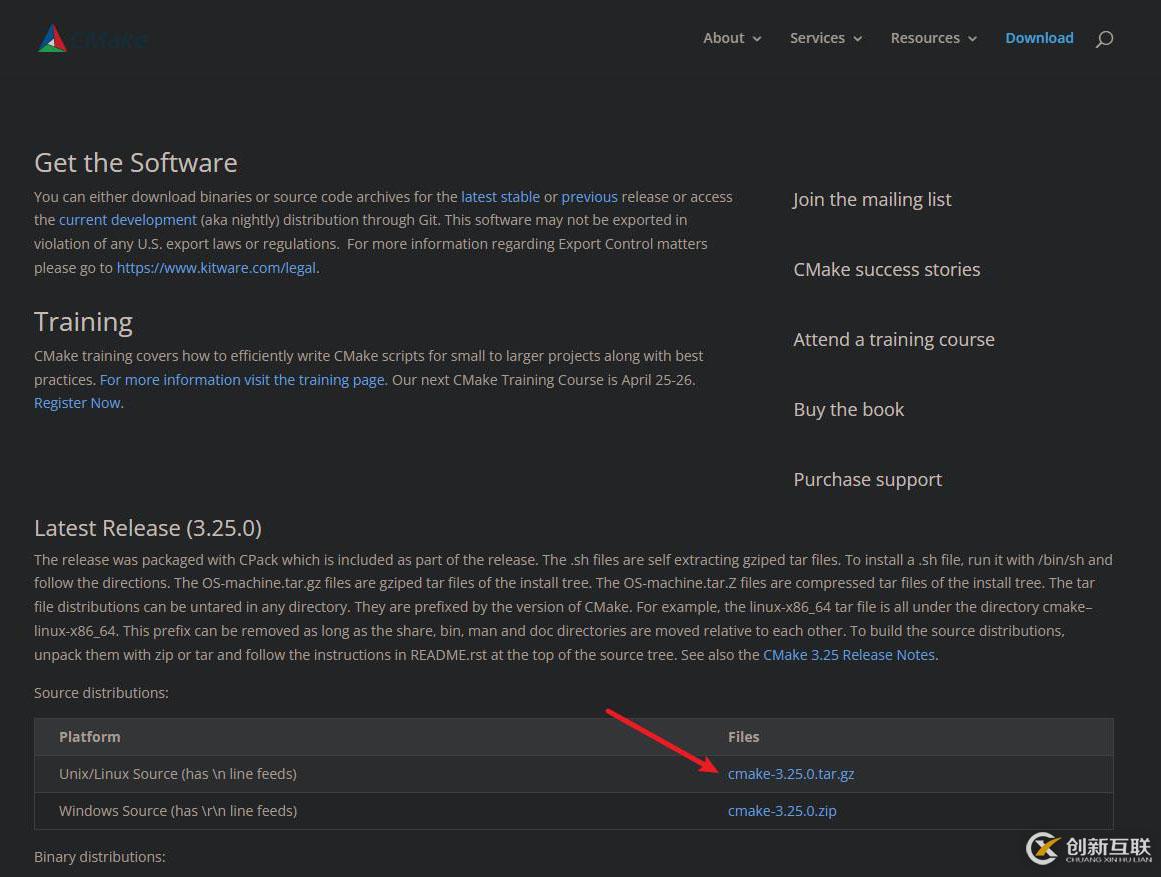
Task: Open the current development link
Action: pyautogui.click(x=127, y=220)
